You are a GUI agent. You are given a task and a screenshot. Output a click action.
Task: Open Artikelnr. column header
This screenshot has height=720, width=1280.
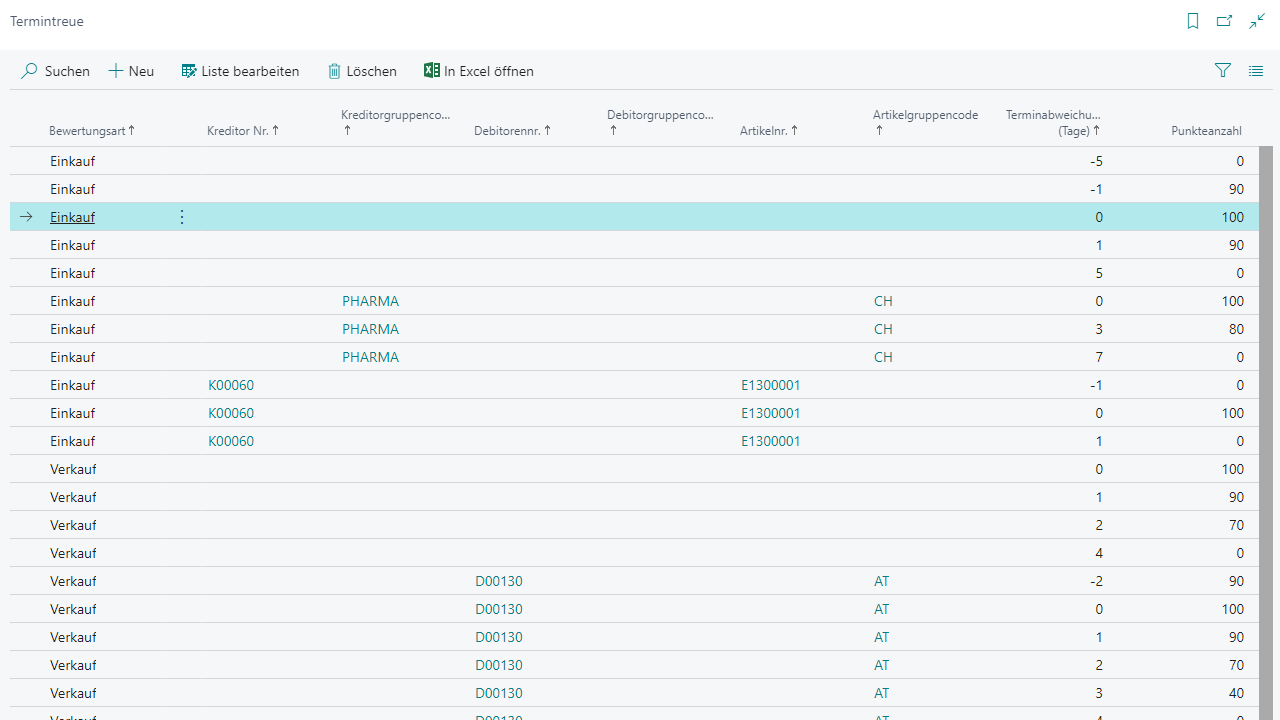769,131
